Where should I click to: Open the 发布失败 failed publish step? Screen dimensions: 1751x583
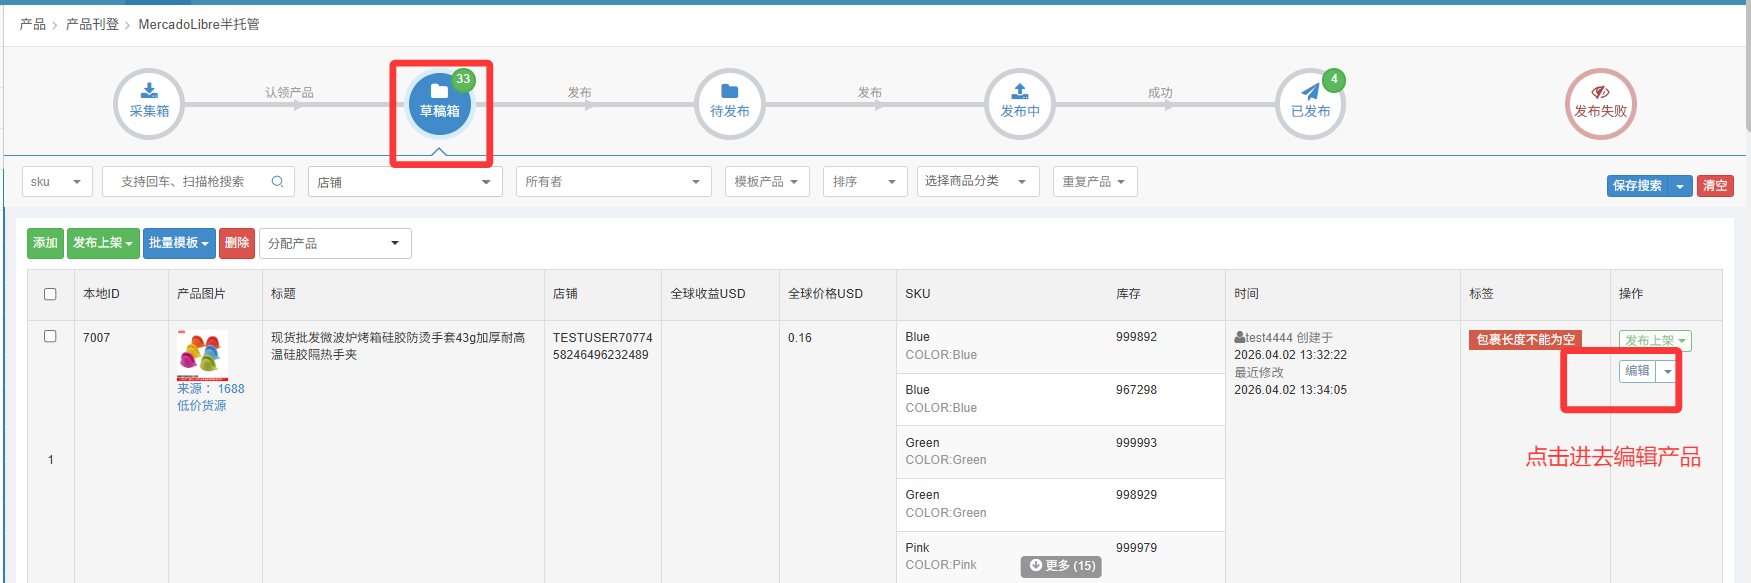tap(1600, 103)
